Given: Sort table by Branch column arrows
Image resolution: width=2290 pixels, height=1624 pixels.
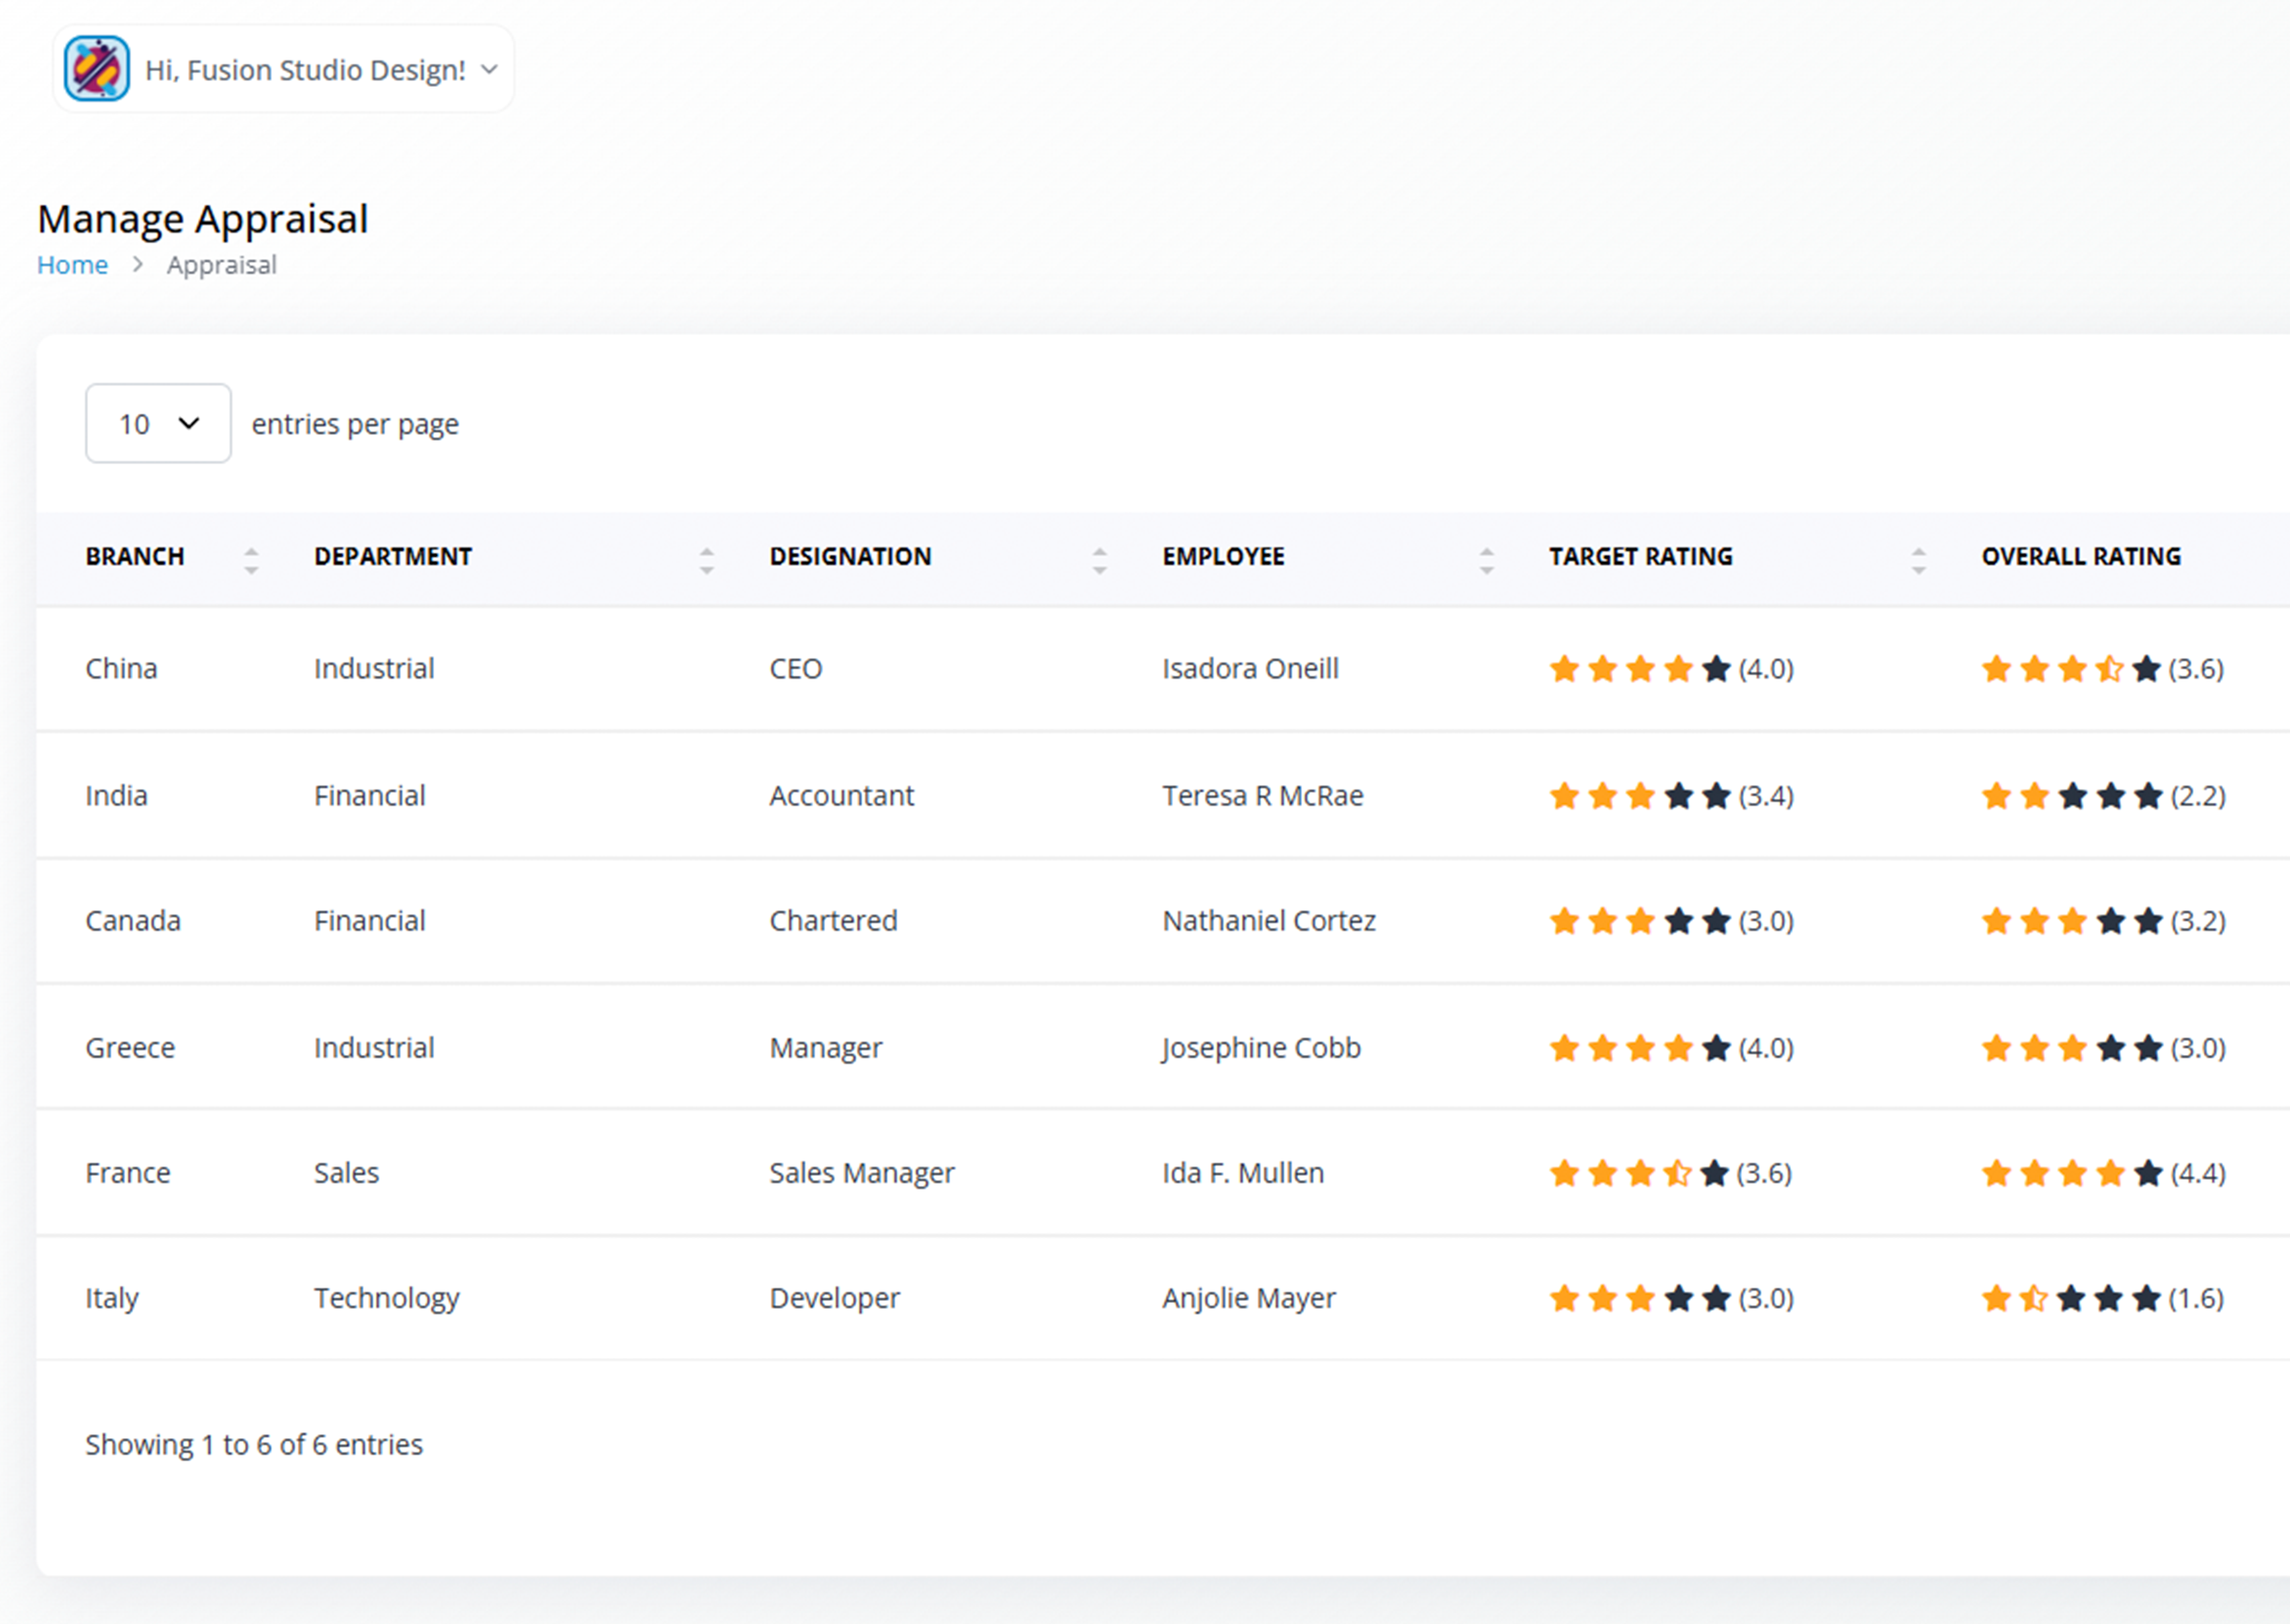Looking at the screenshot, I should tap(251, 560).
